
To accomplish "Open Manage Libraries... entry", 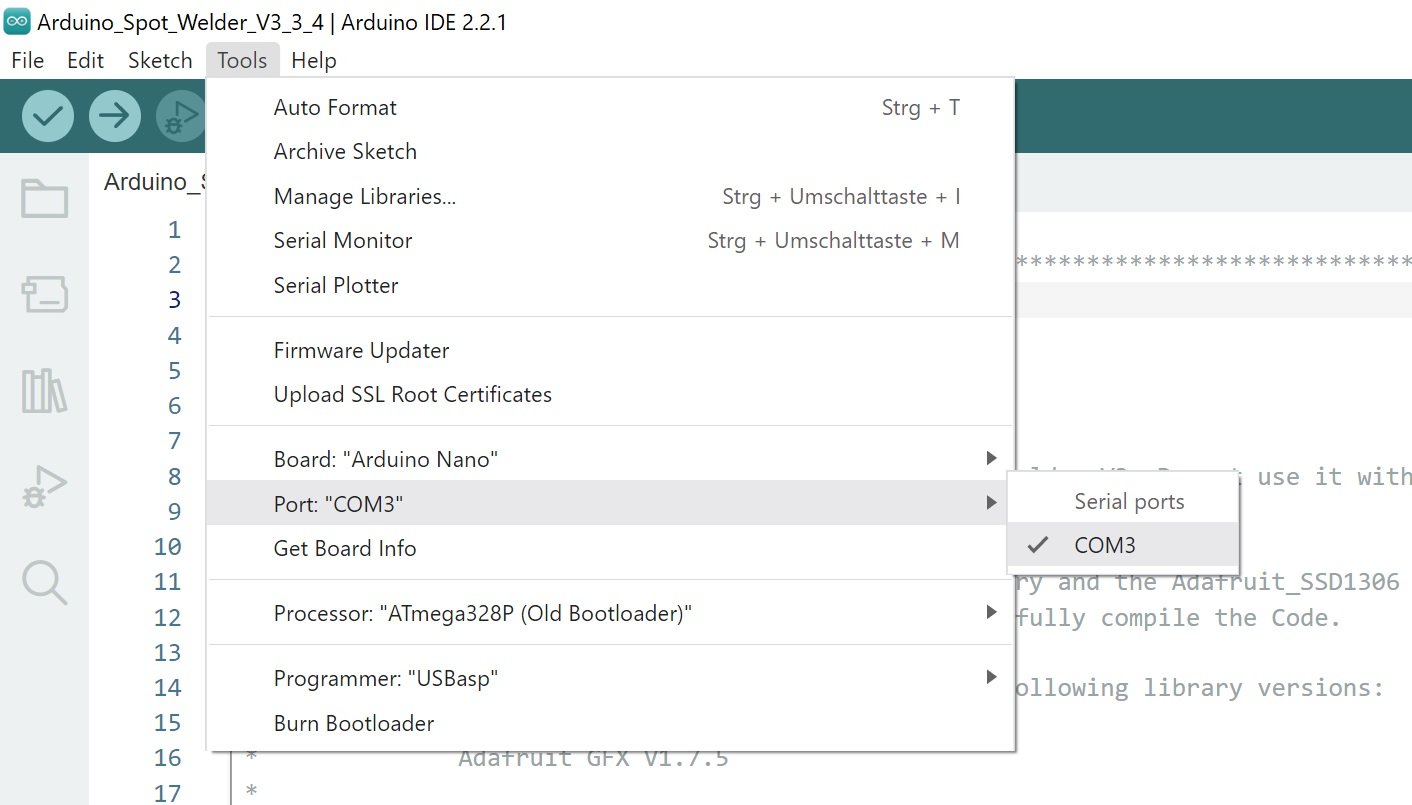I will click(x=610, y=197).
